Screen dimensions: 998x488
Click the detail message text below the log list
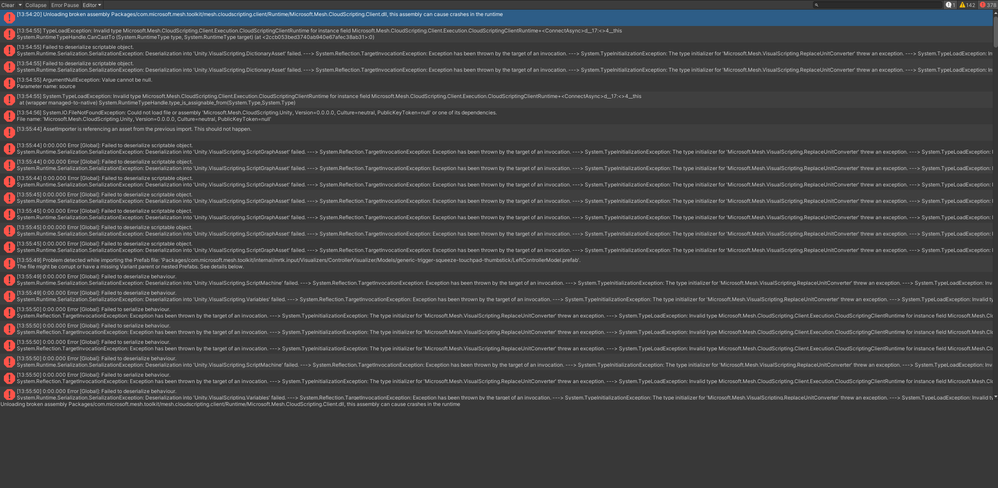tap(230, 404)
